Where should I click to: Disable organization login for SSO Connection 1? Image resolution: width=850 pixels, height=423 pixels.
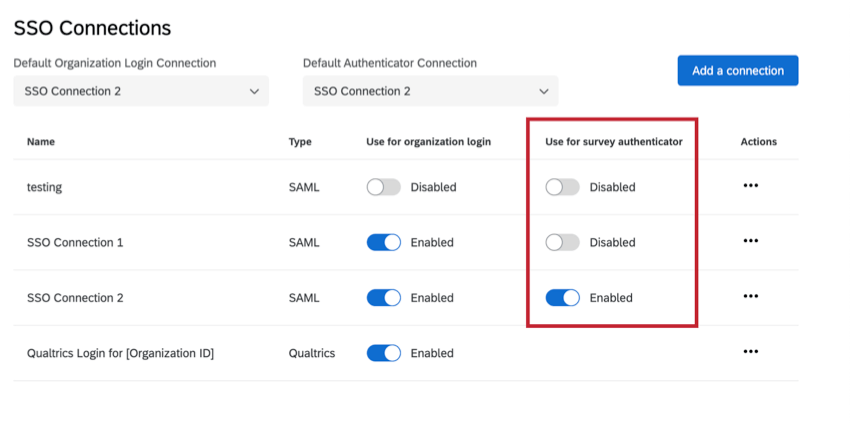pos(383,242)
